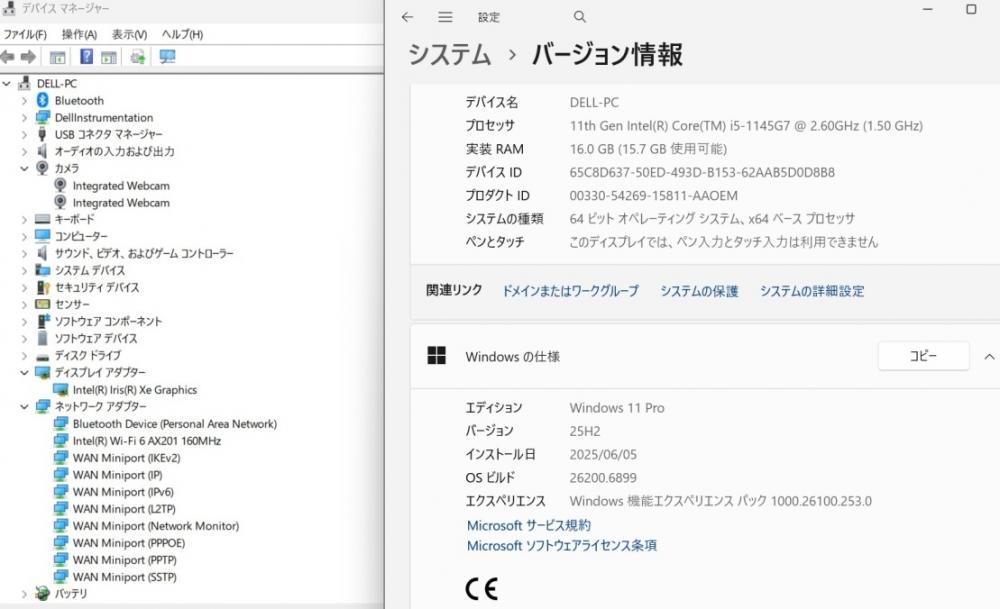Viewport: 1000px width, 609px height.
Task: Select WAN Miniport (PPPOE)
Action: click(x=129, y=543)
